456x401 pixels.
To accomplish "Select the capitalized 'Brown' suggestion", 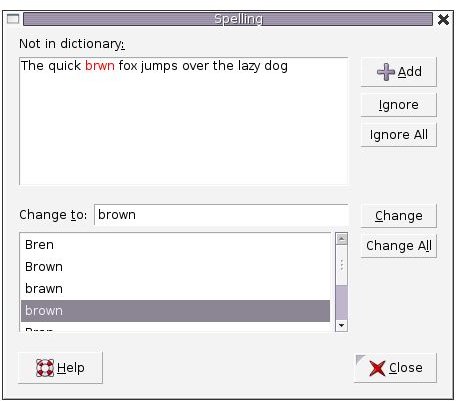I will pyautogui.click(x=175, y=267).
